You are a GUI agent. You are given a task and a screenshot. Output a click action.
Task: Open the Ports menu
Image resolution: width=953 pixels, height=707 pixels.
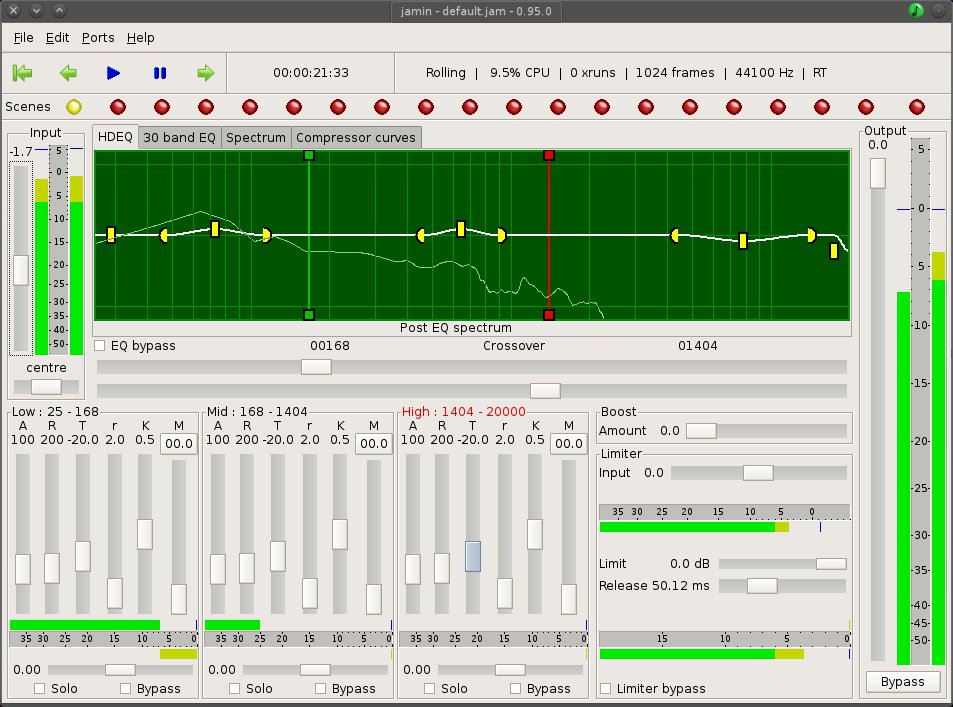pos(98,38)
